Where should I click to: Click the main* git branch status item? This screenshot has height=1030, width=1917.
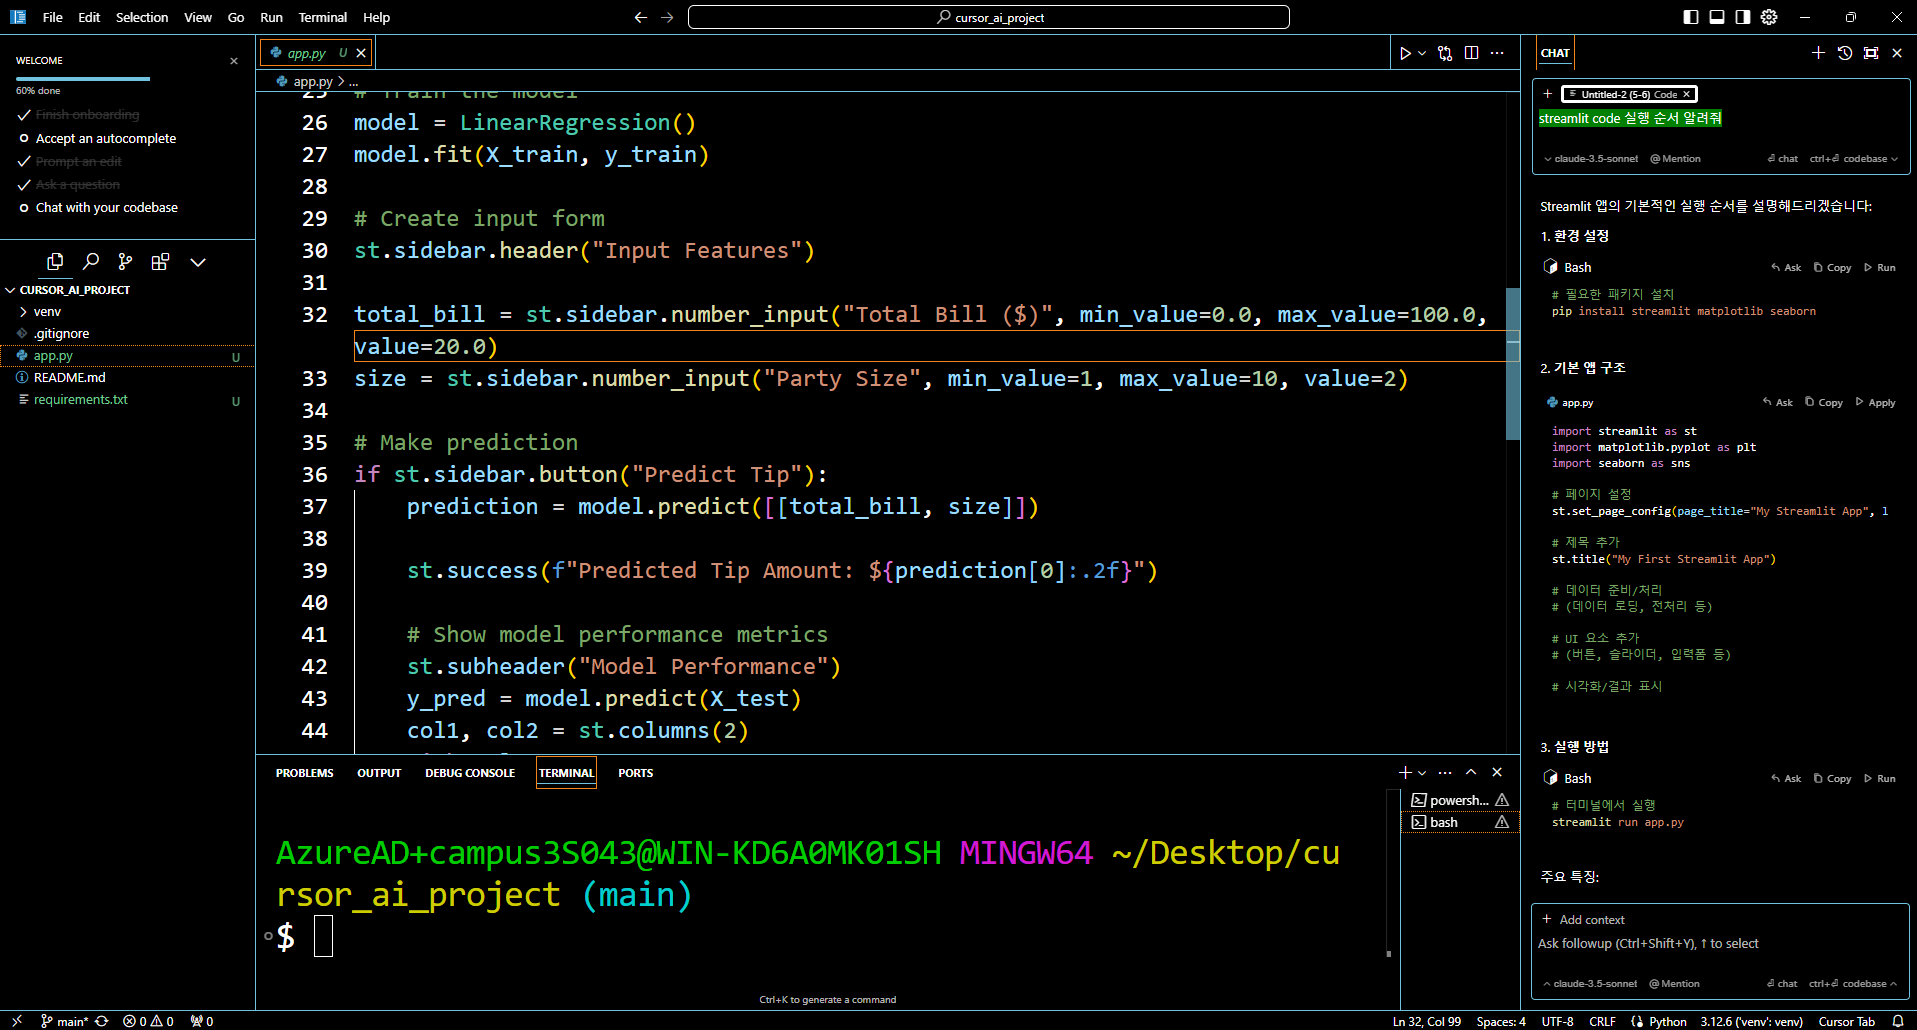[65, 1021]
